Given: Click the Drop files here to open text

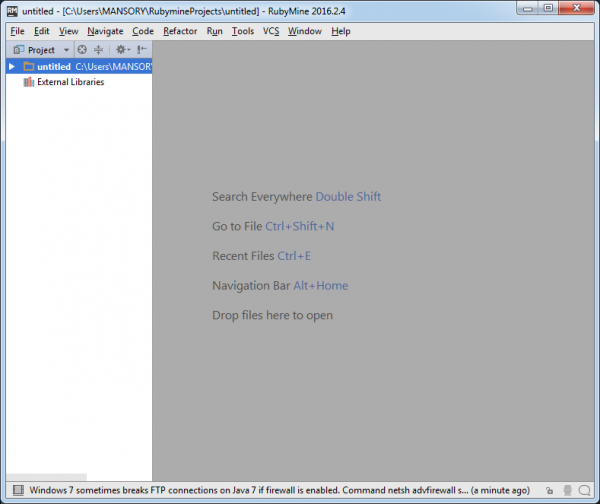Looking at the screenshot, I should (x=272, y=315).
